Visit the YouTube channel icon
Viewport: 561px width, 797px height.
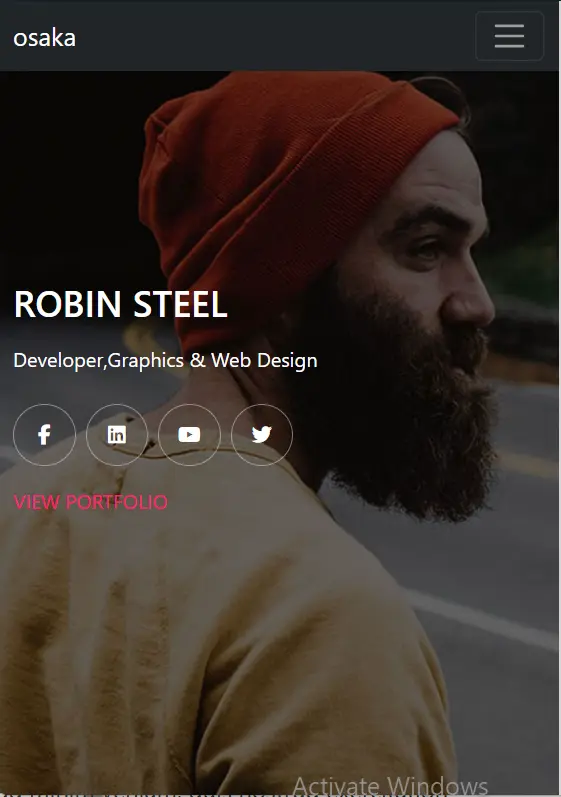click(190, 435)
